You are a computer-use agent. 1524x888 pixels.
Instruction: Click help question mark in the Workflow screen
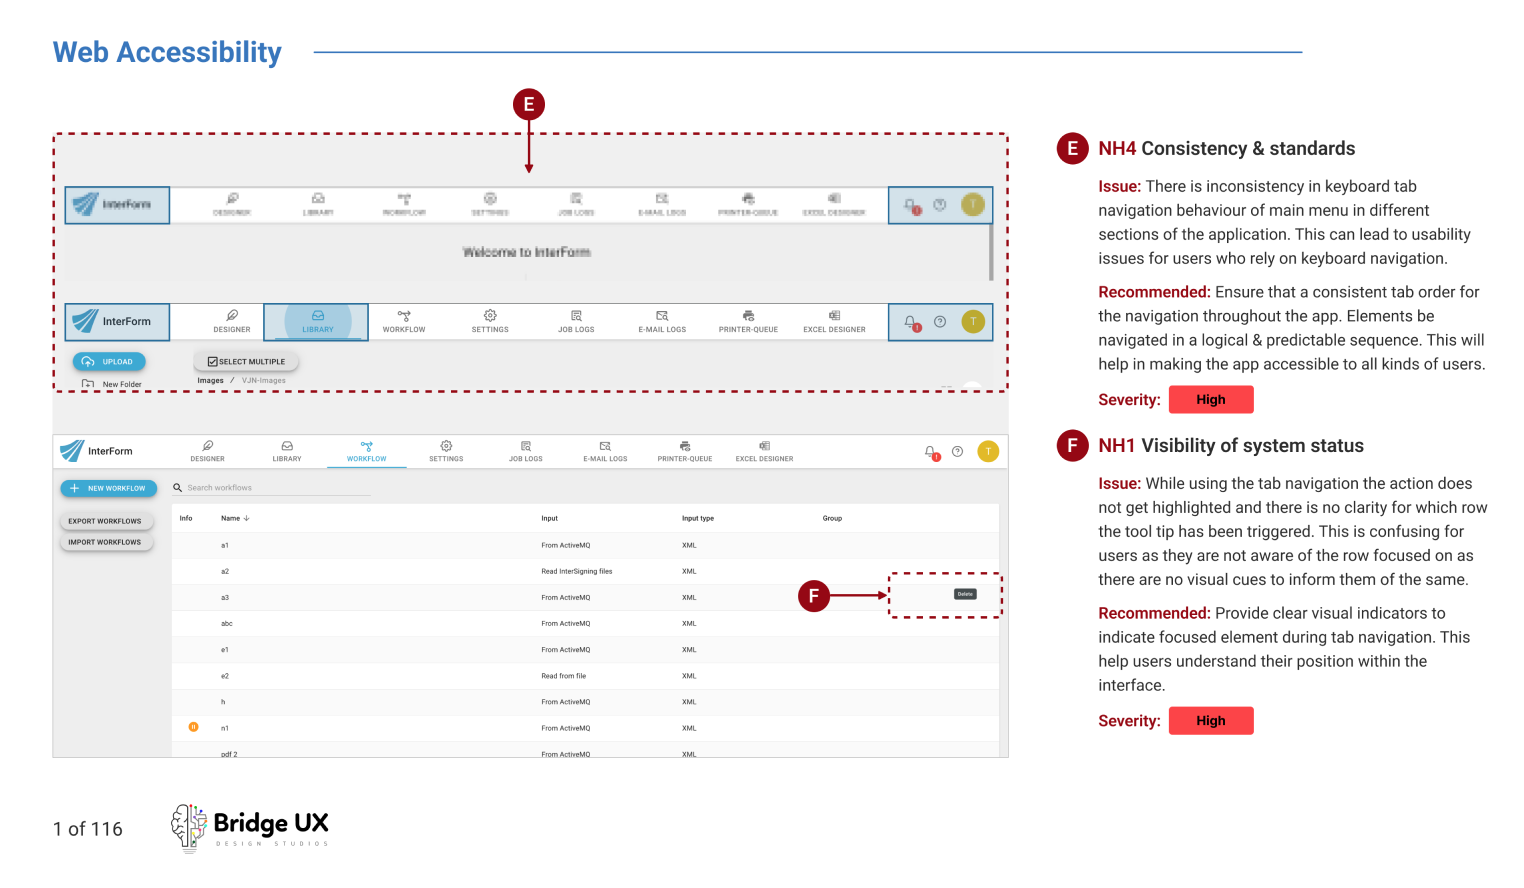957,452
